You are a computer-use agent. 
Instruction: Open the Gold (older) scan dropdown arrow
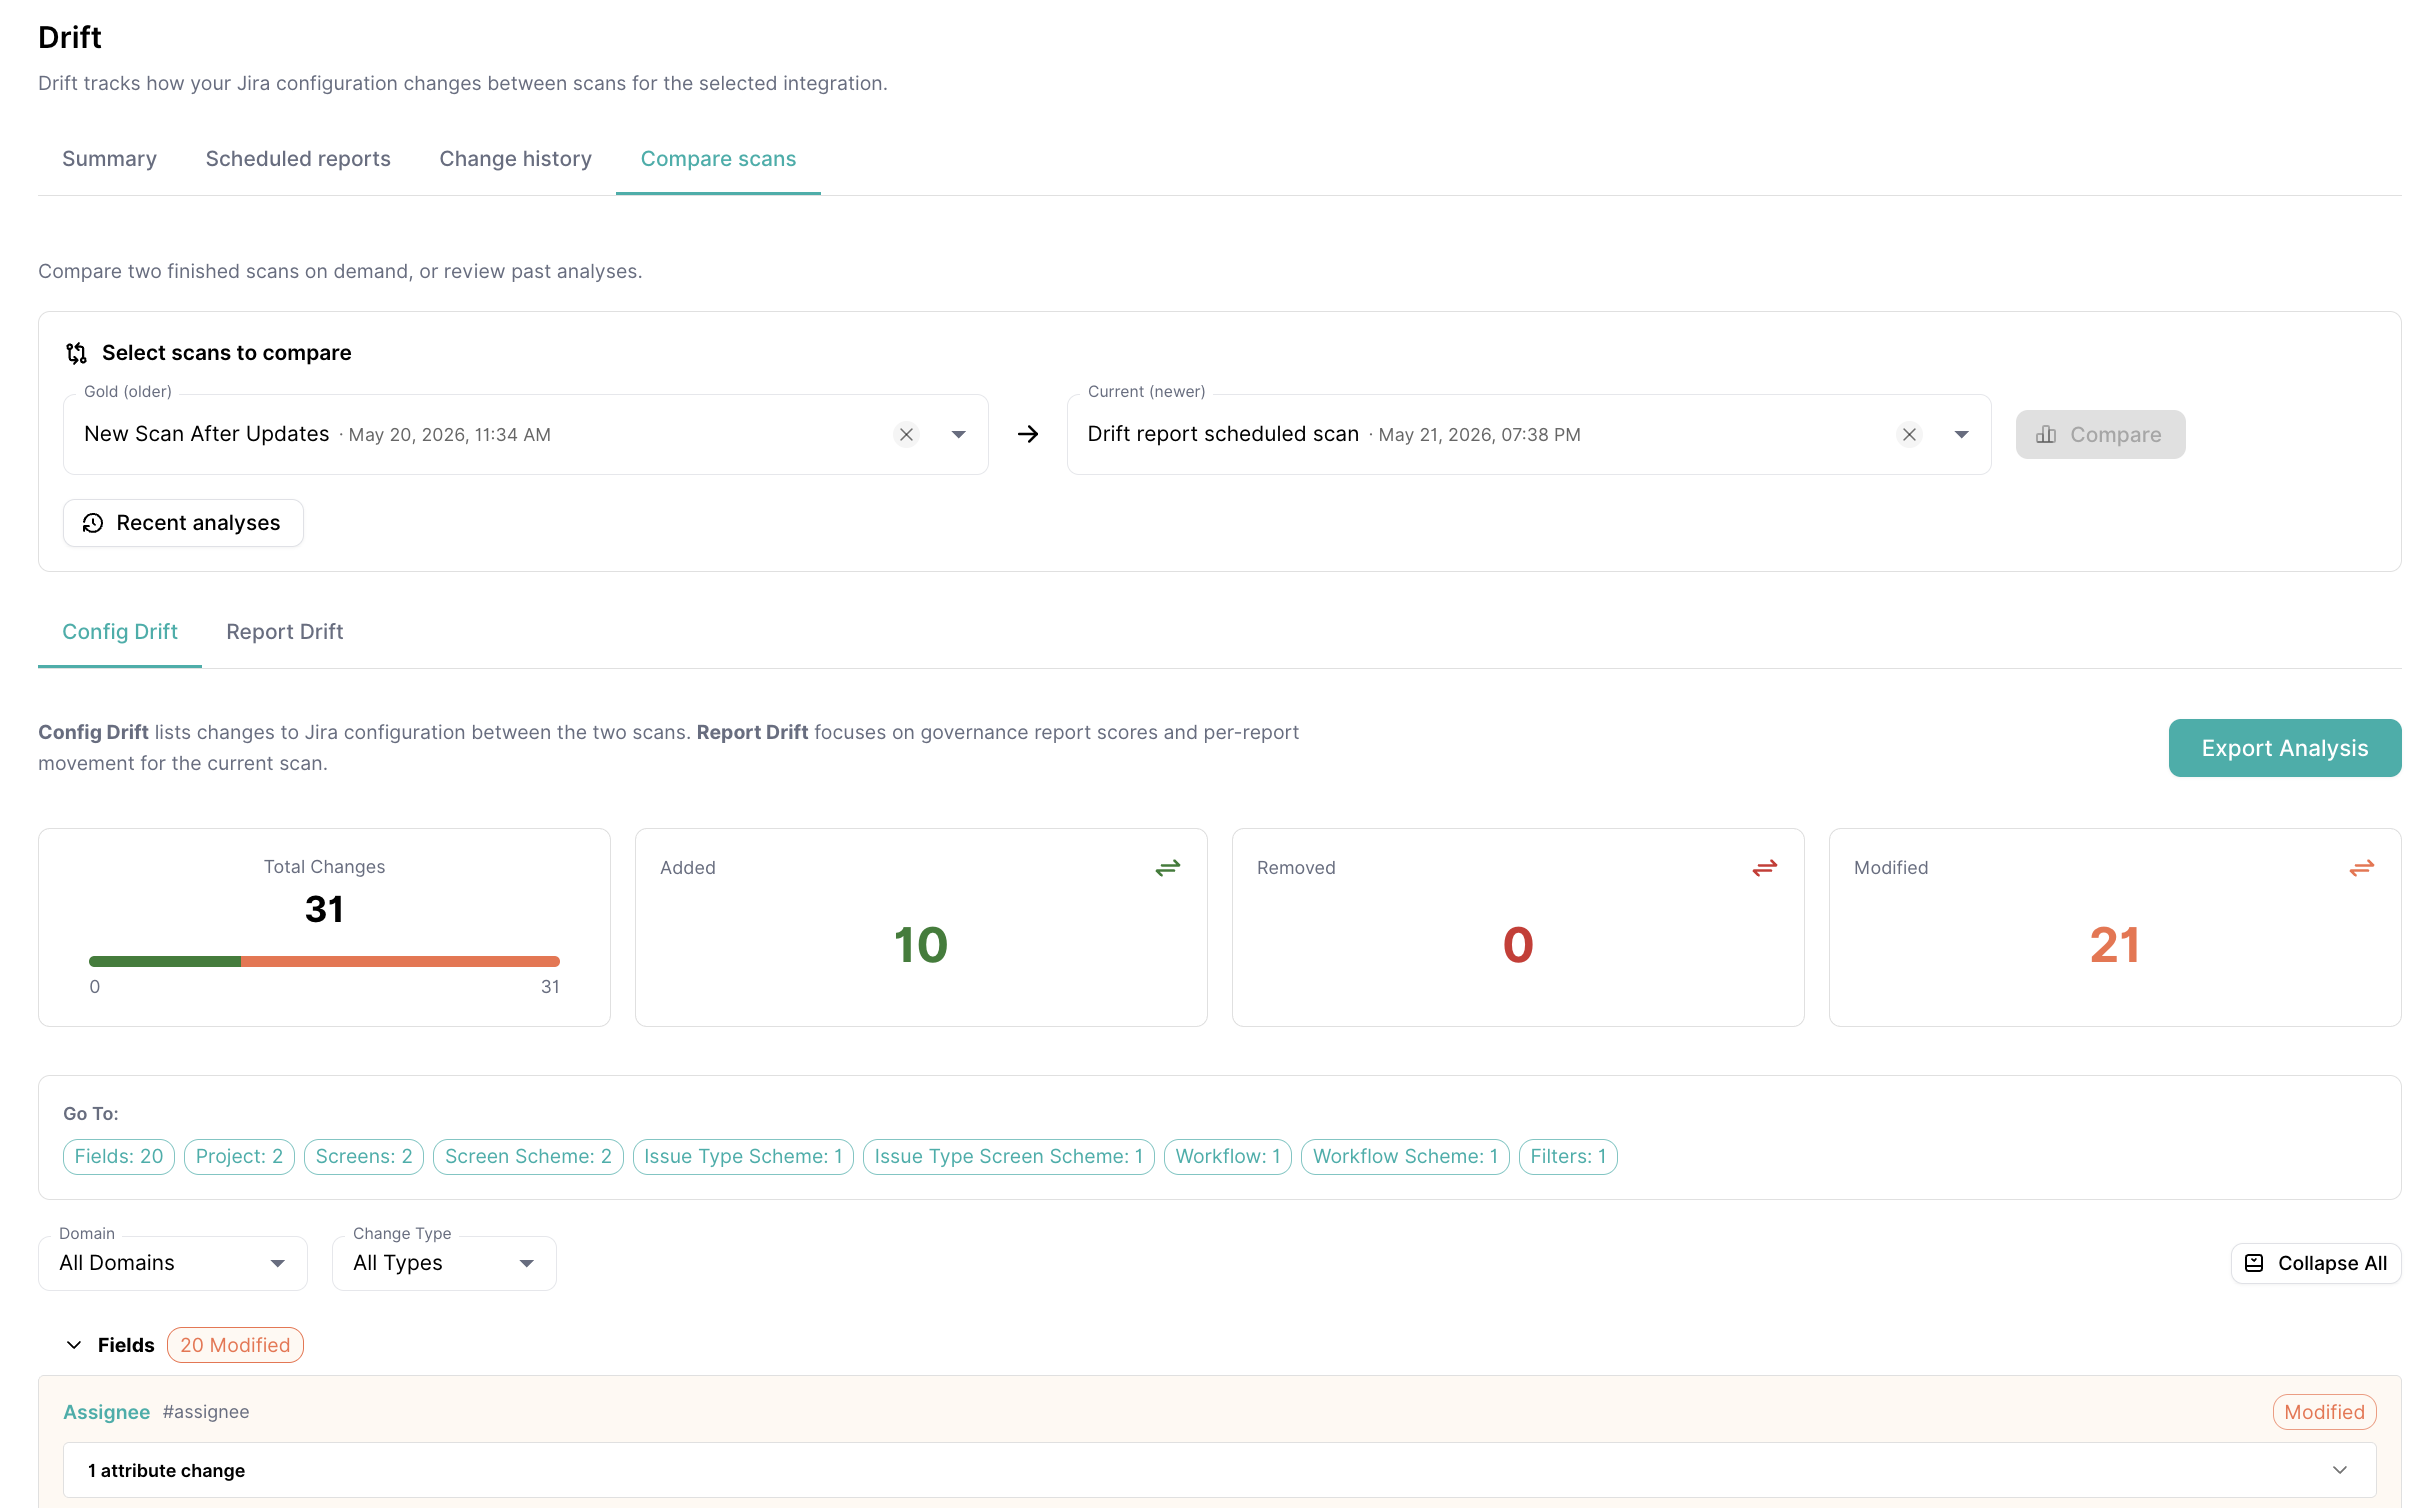pos(959,434)
